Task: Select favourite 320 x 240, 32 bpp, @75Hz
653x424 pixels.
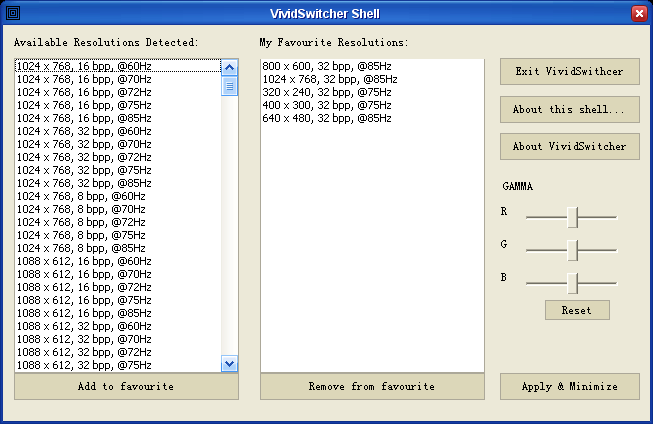Action: pos(372,92)
